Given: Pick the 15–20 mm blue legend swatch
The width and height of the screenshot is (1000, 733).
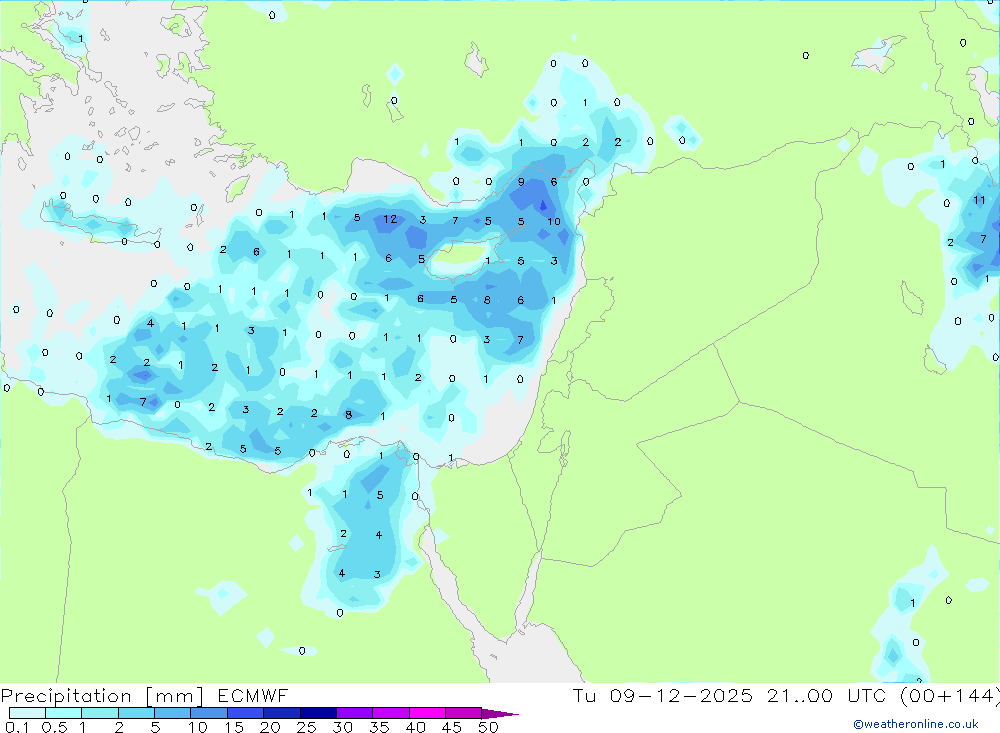Looking at the screenshot, I should click(246, 713).
